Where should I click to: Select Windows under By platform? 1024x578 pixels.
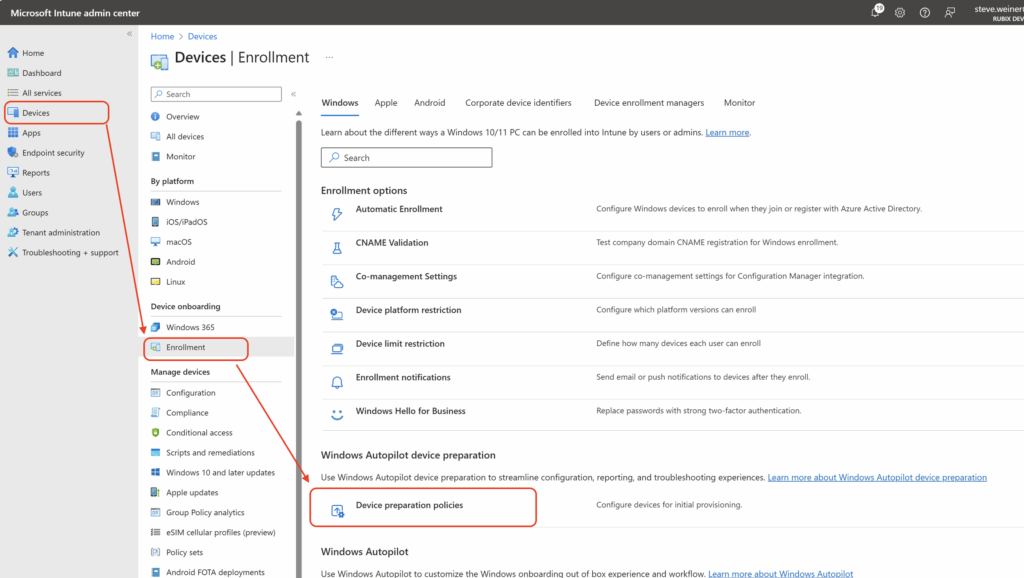[x=183, y=202]
